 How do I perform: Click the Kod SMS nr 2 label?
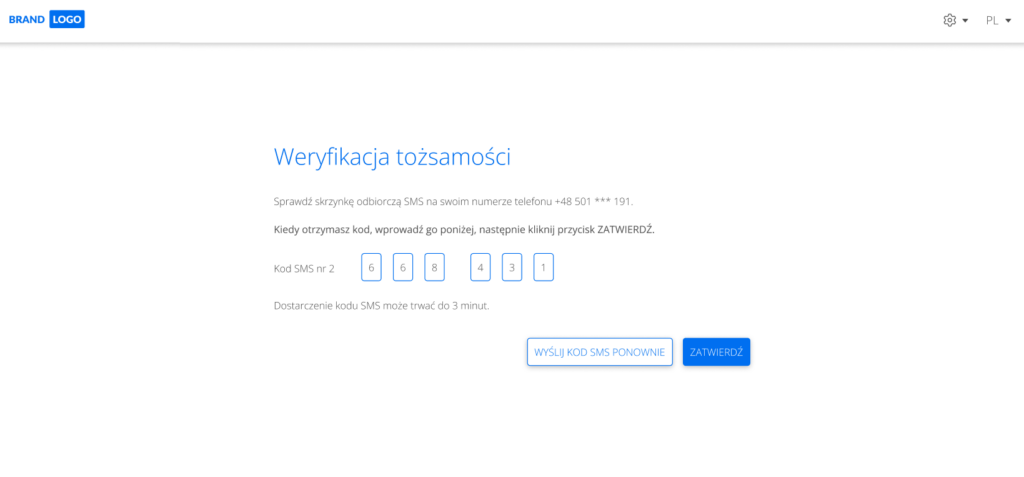304,268
